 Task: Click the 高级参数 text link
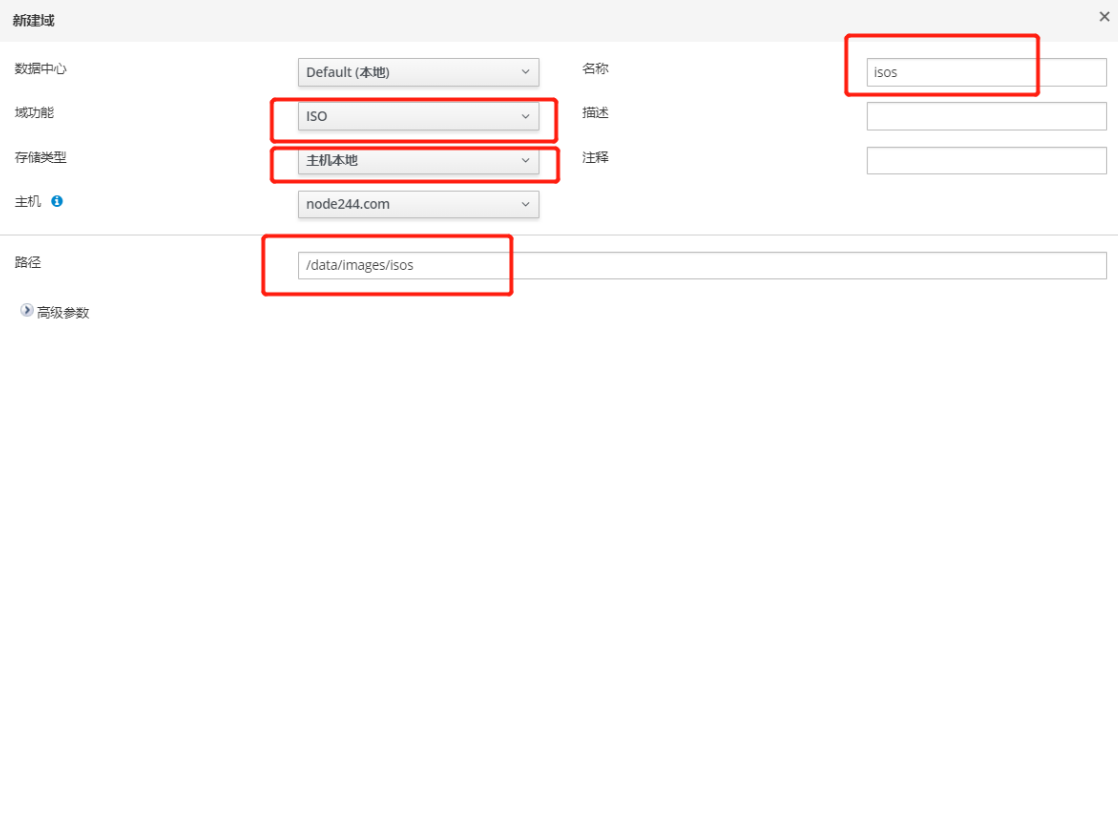coord(63,313)
